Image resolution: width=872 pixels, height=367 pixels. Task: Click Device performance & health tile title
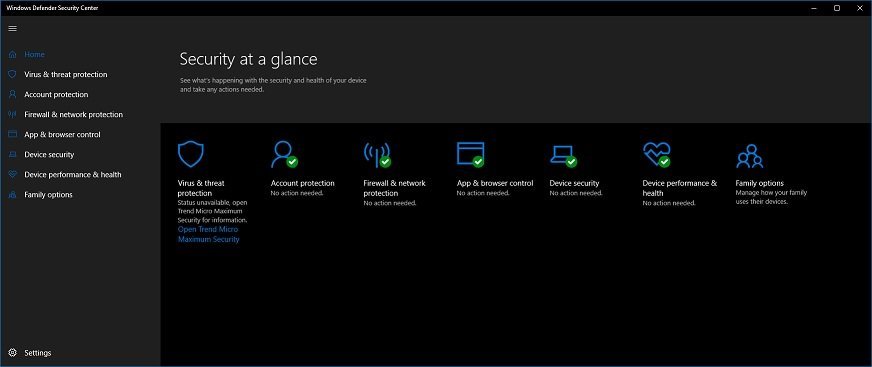(x=680, y=188)
